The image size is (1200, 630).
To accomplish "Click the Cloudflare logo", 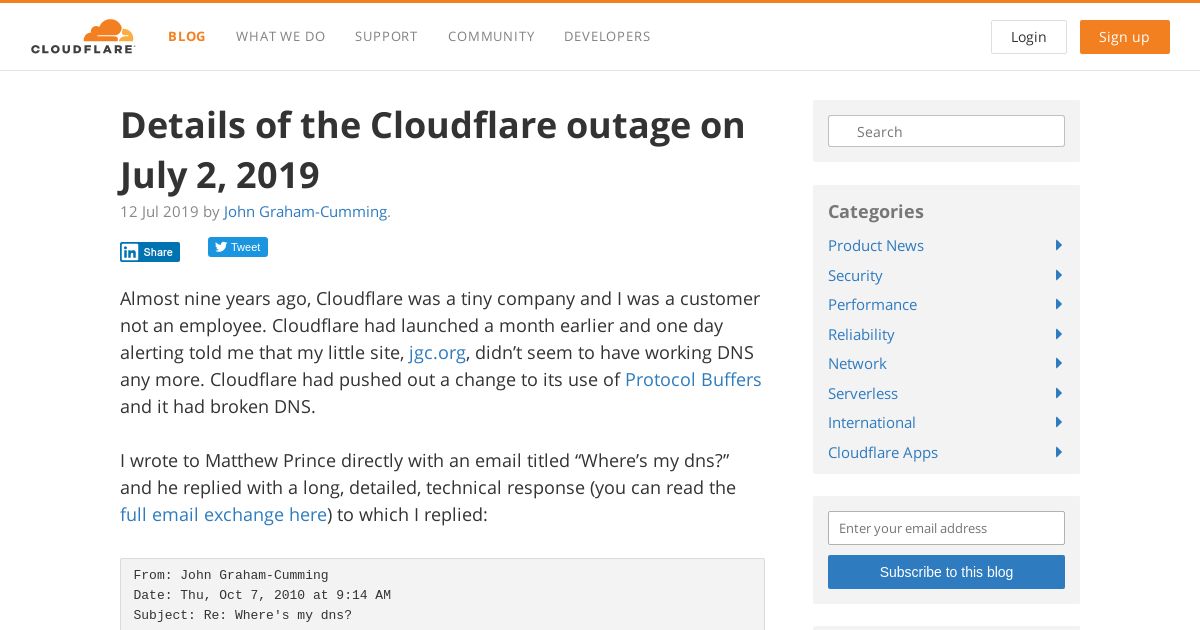I will pyautogui.click(x=83, y=37).
